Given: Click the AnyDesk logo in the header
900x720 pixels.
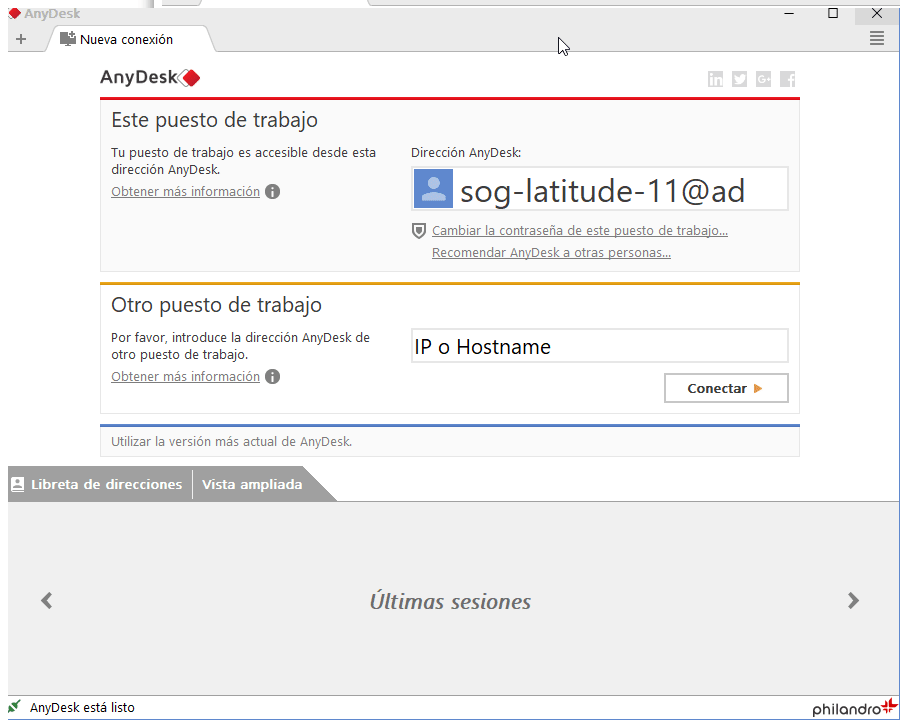Looking at the screenshot, I should [150, 78].
